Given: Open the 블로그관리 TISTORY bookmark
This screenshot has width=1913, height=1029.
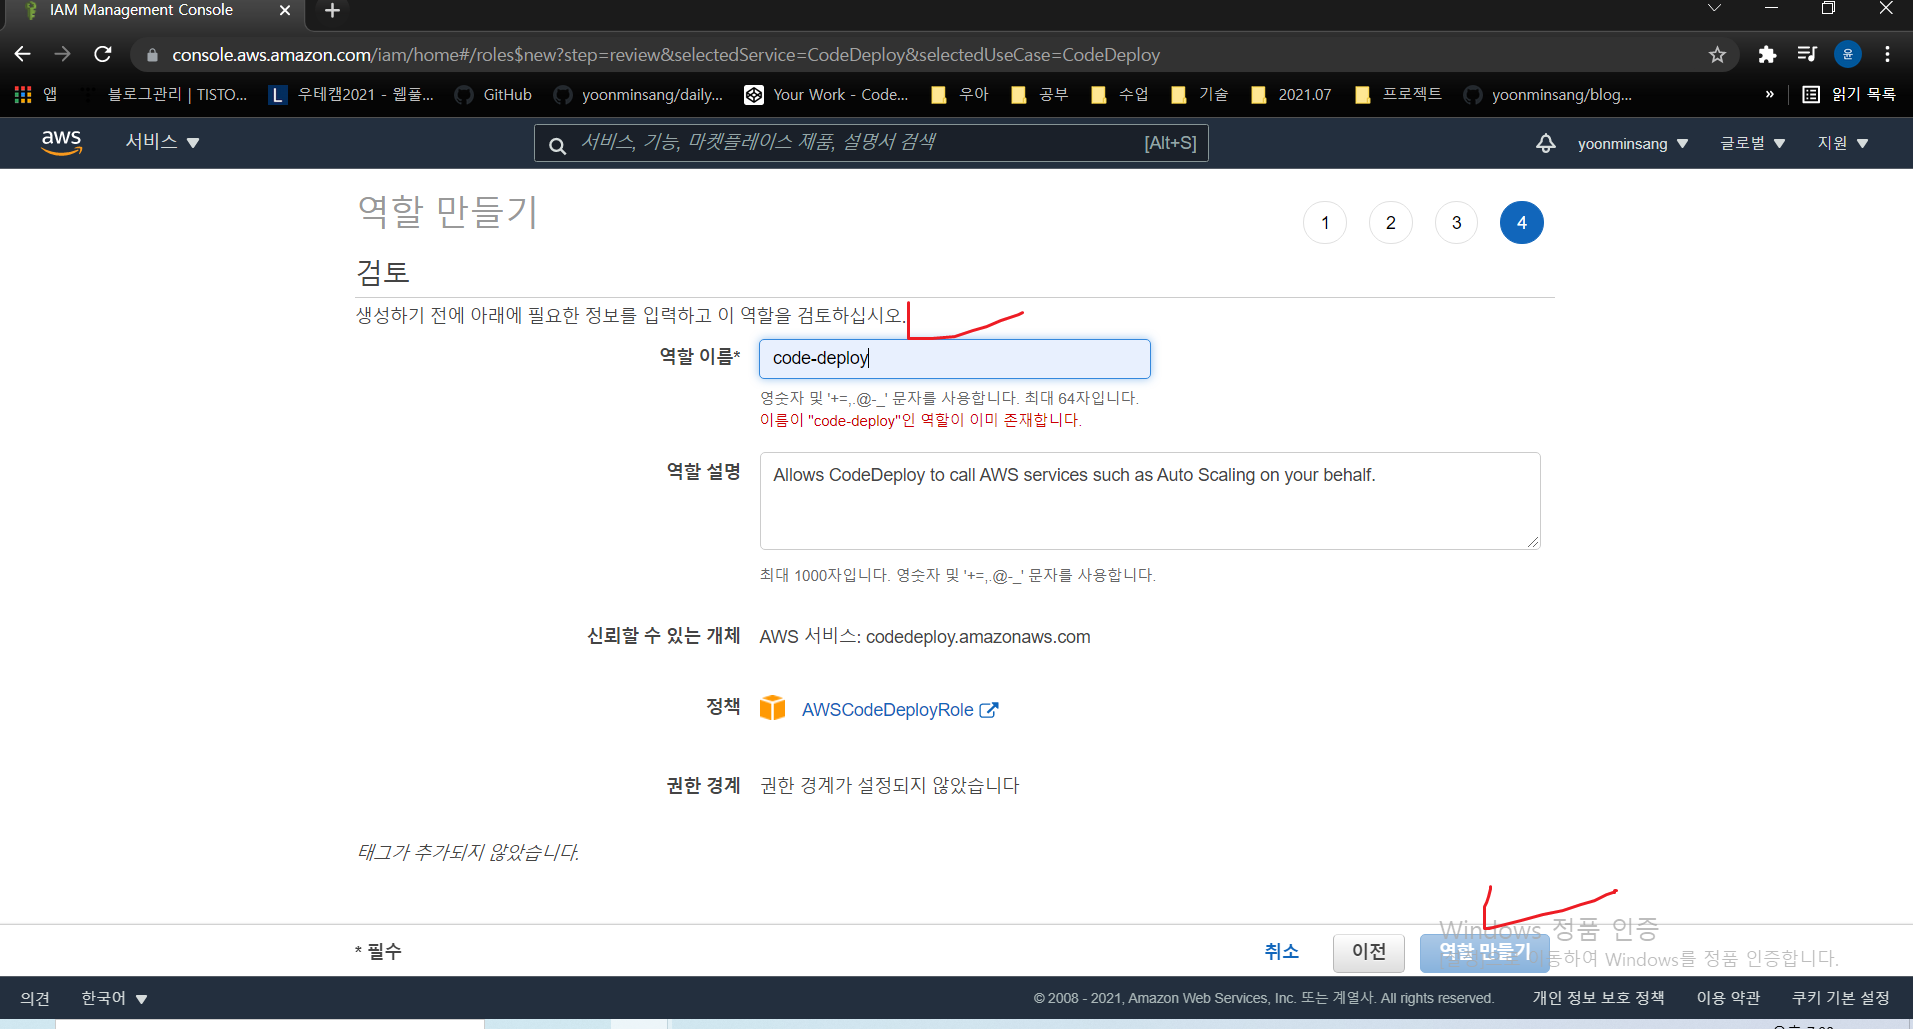Looking at the screenshot, I should [165, 94].
